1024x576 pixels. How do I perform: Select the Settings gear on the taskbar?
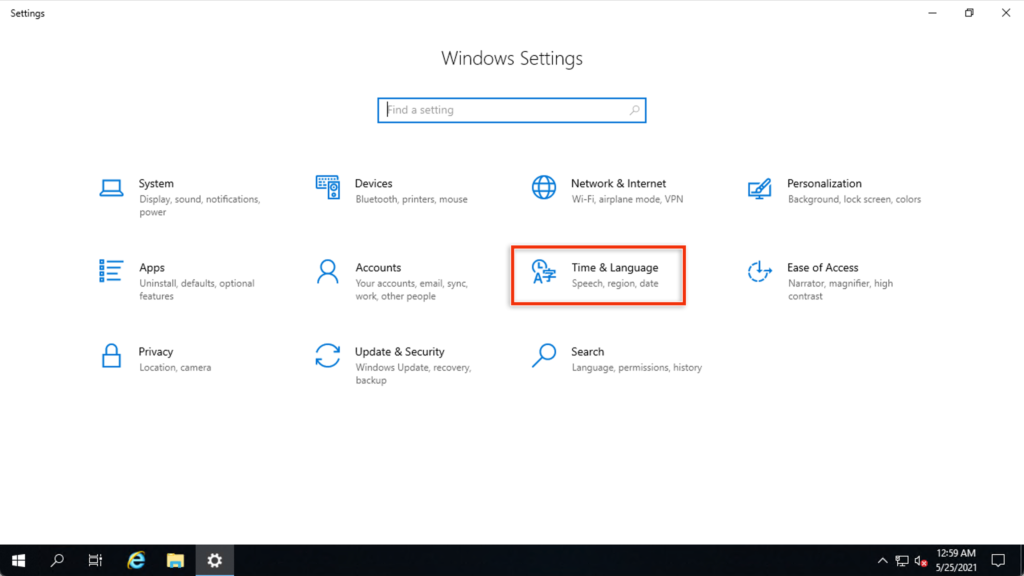coord(214,560)
